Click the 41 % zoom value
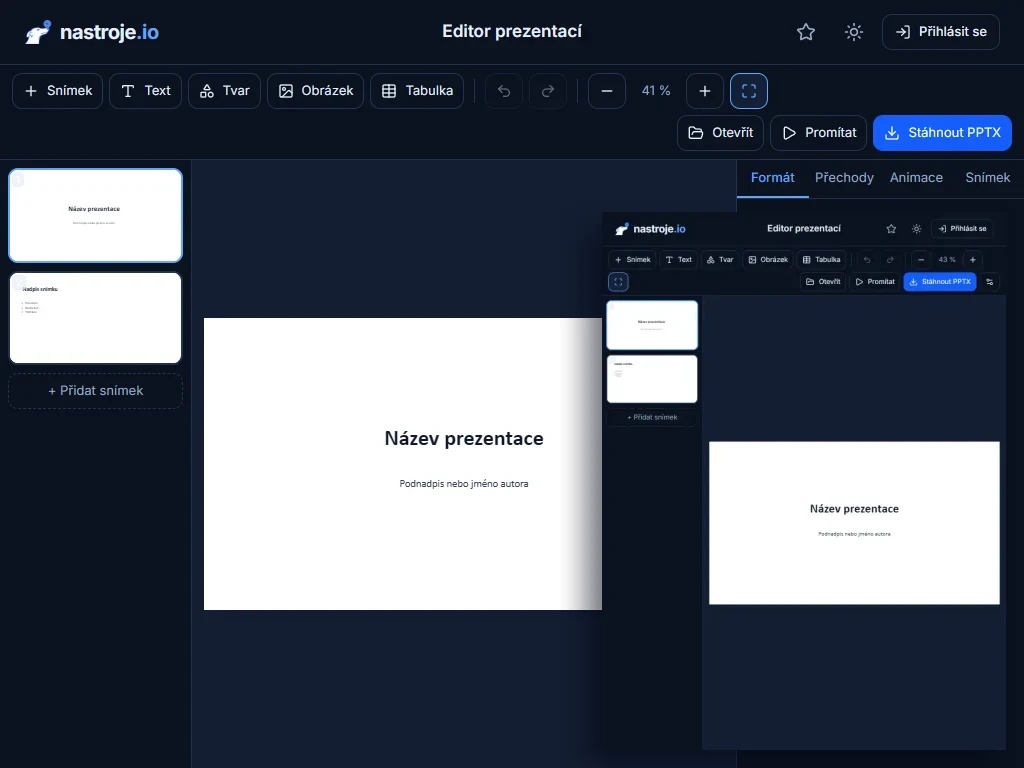 [x=656, y=91]
